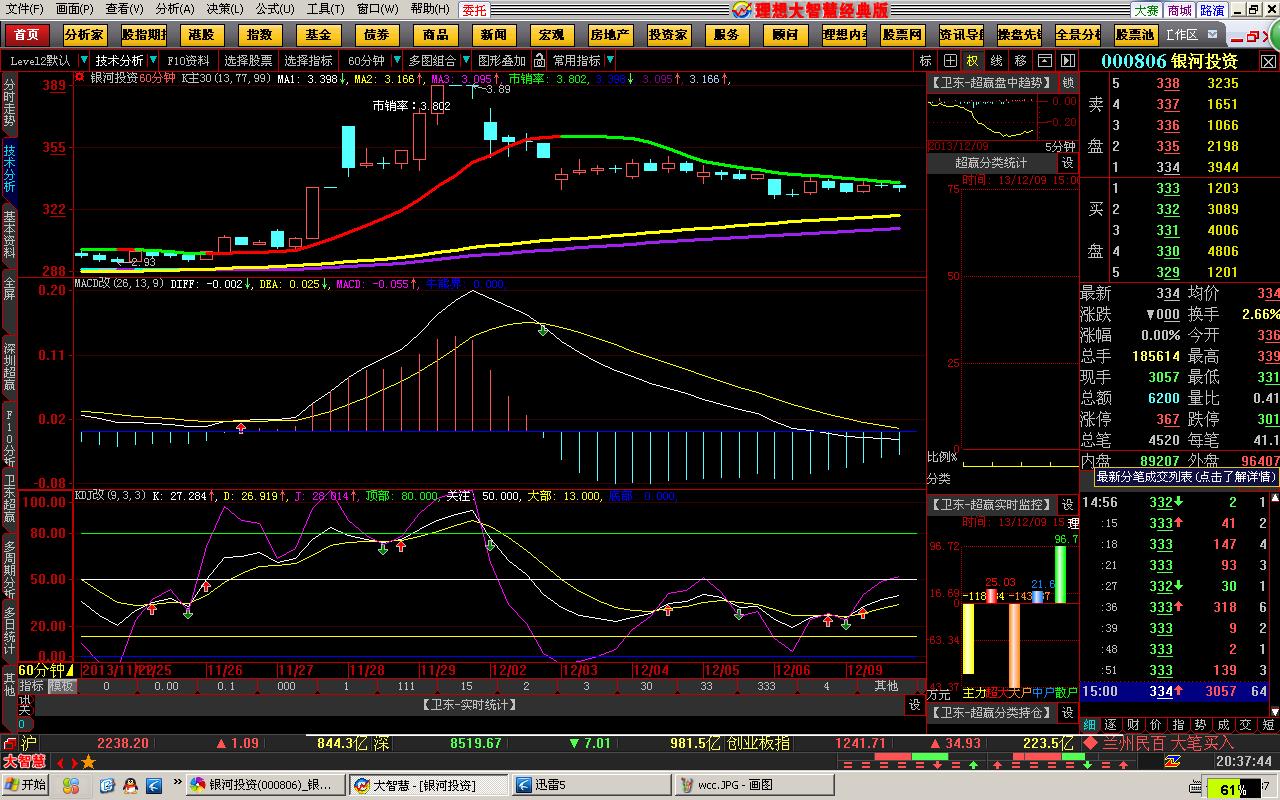
Task: Click the 路演 link at top right
Action: tap(1212, 10)
